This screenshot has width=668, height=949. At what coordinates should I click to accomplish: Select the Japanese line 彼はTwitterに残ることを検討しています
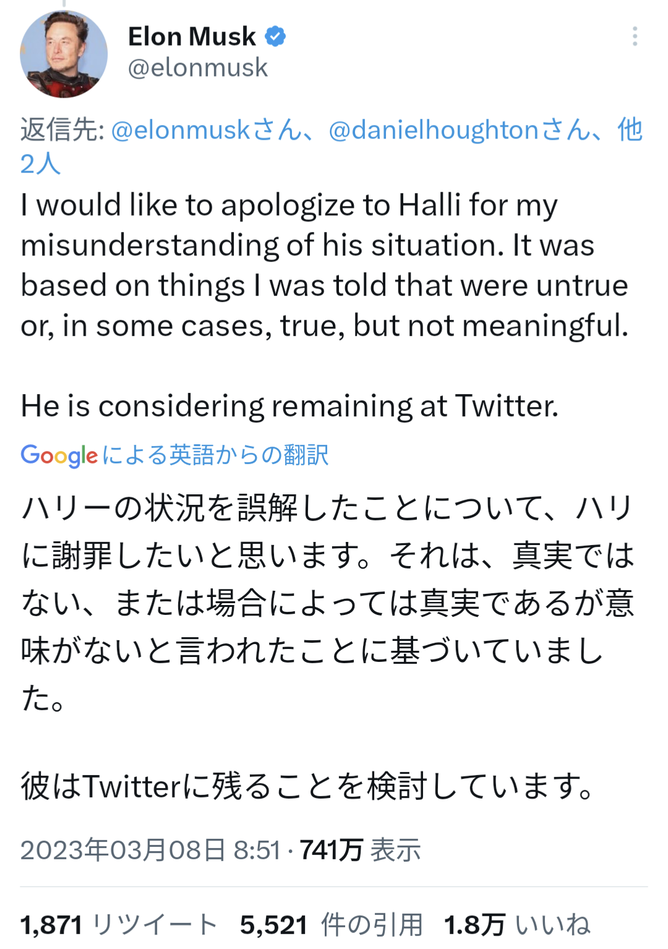point(307,786)
